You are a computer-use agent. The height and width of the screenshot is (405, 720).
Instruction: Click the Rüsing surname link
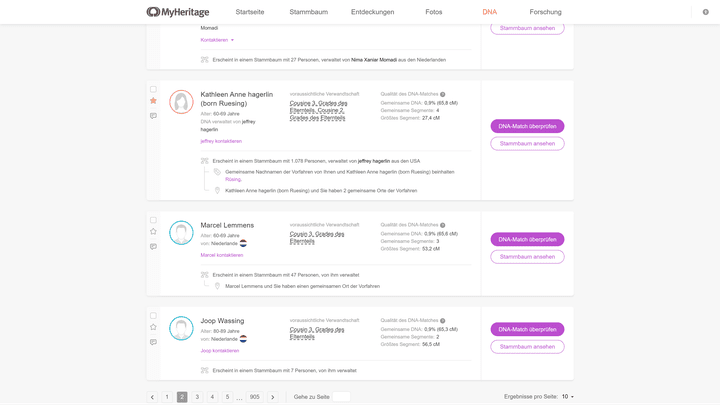(x=233, y=179)
